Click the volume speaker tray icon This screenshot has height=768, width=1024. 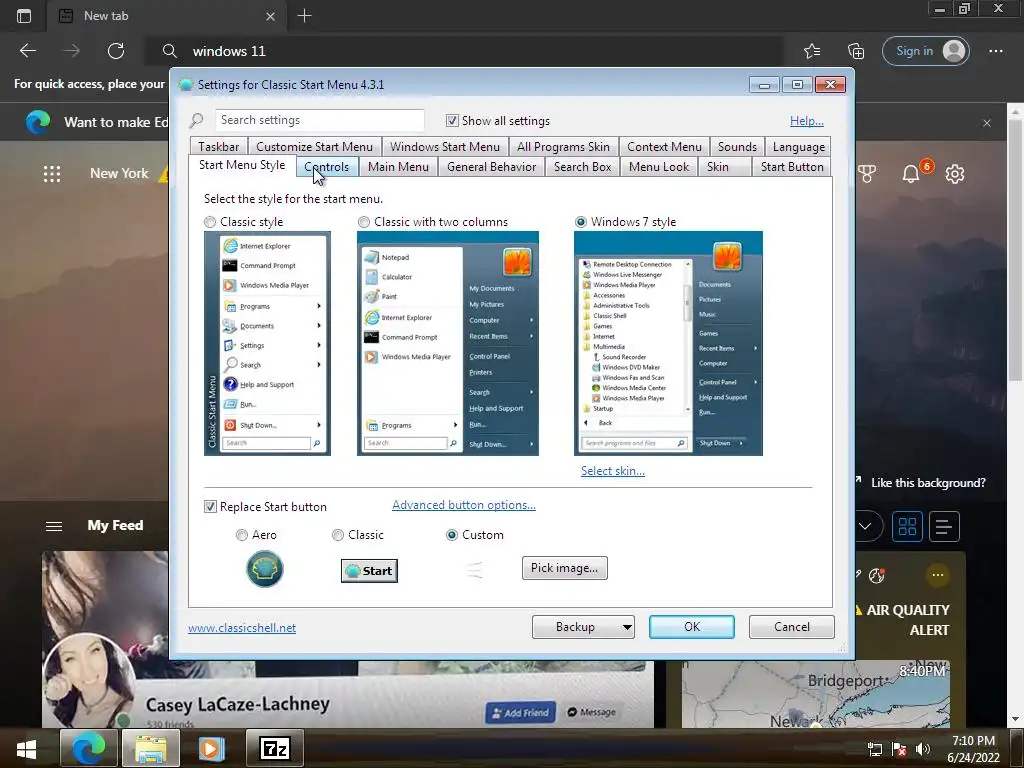point(923,748)
